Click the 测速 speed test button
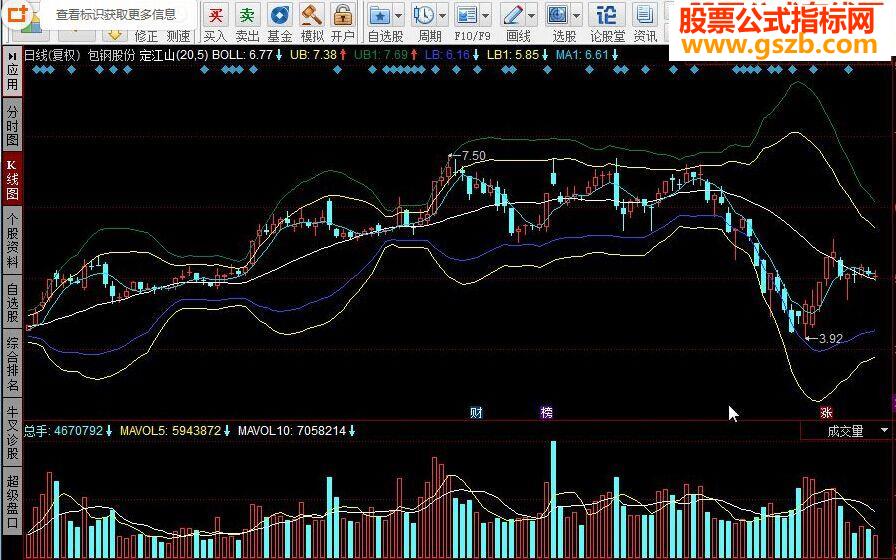Viewport: 896px width, 560px height. click(178, 36)
